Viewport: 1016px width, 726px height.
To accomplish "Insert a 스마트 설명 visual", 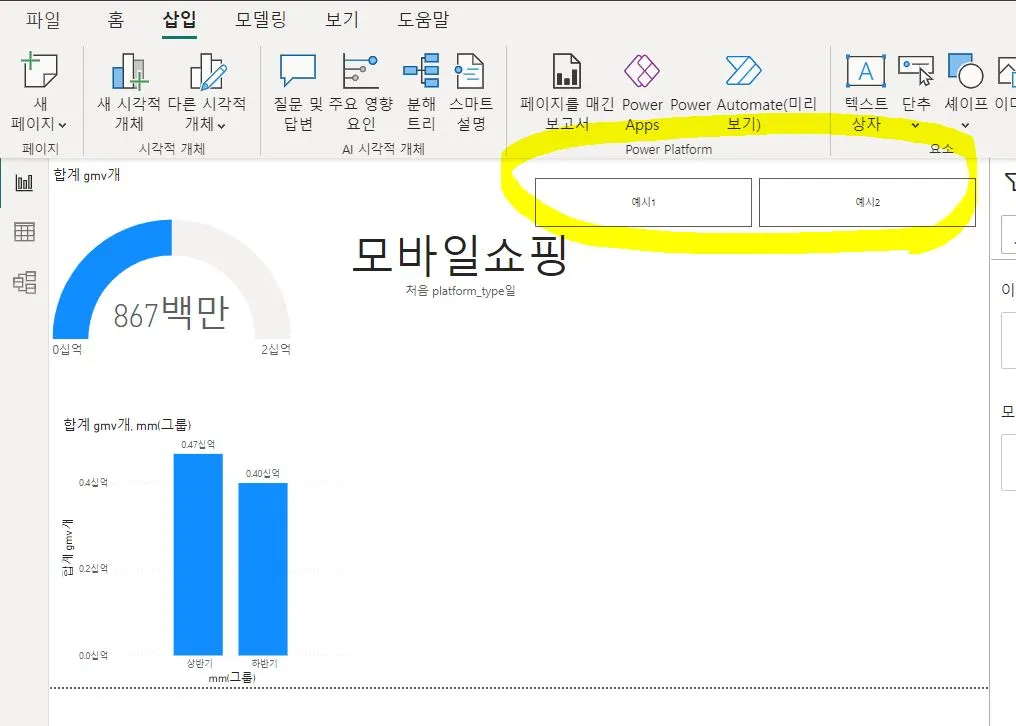I will coord(471,91).
